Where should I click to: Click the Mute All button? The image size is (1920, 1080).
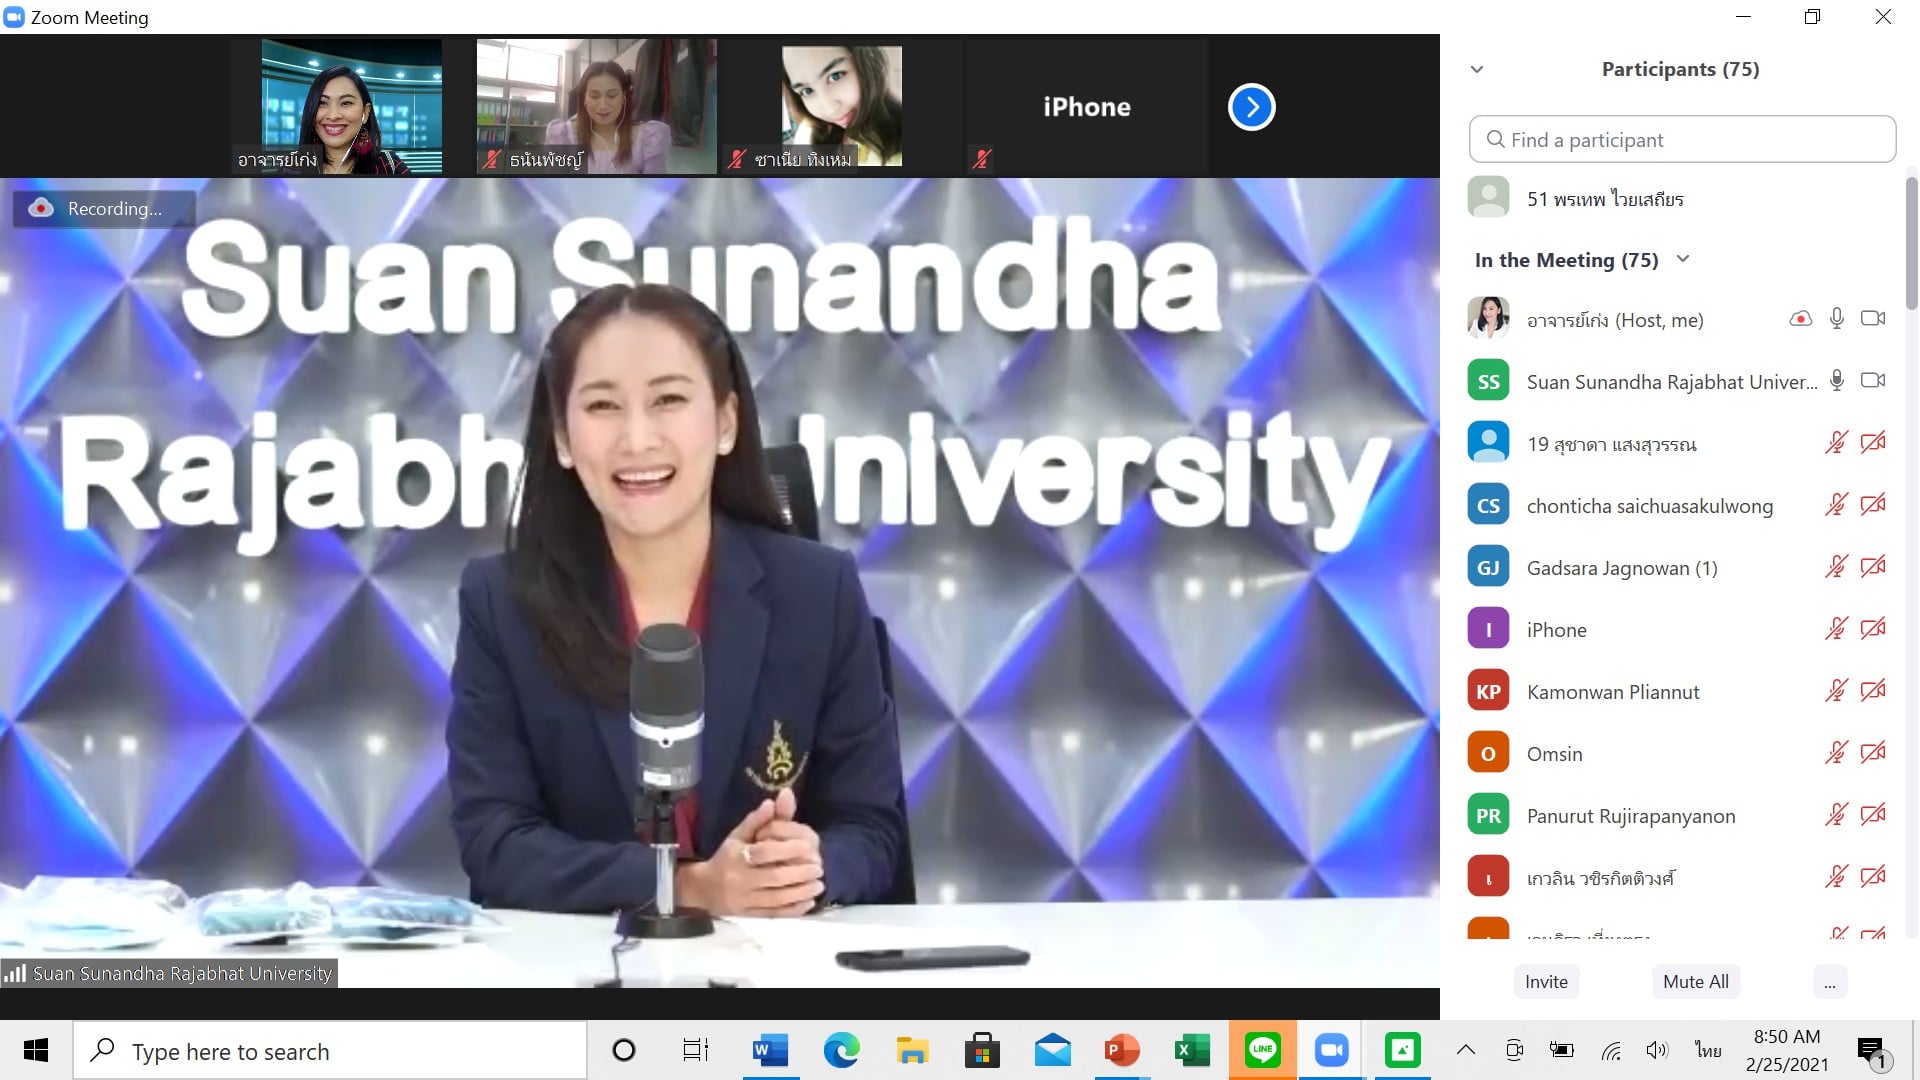coord(1695,982)
